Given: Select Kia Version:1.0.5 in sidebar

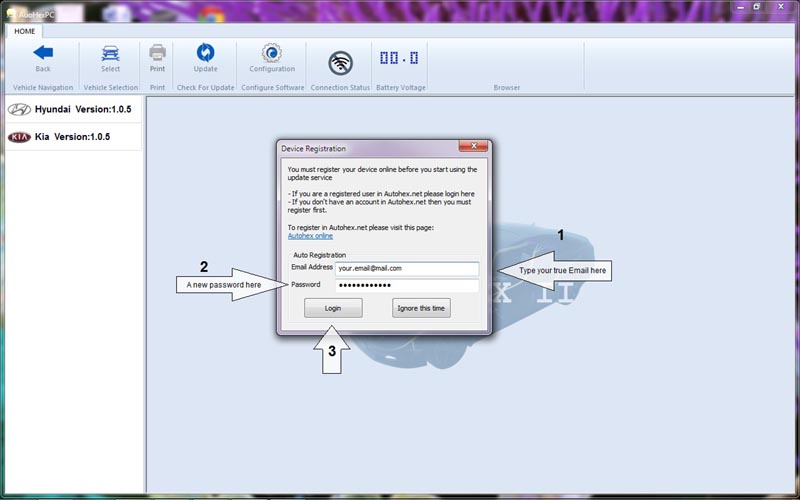Looking at the screenshot, I should [x=73, y=137].
